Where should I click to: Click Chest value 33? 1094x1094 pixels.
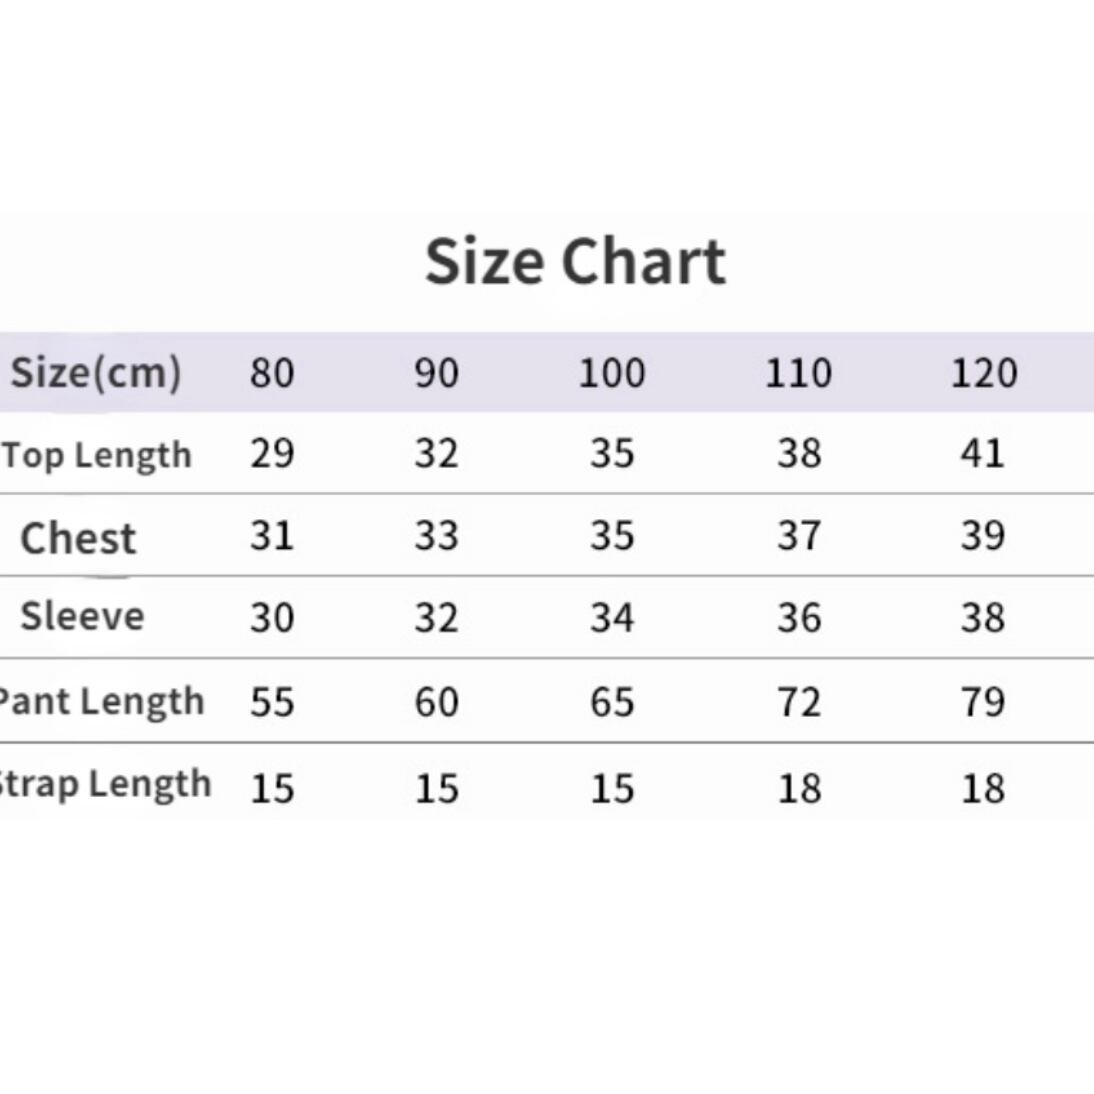[437, 536]
